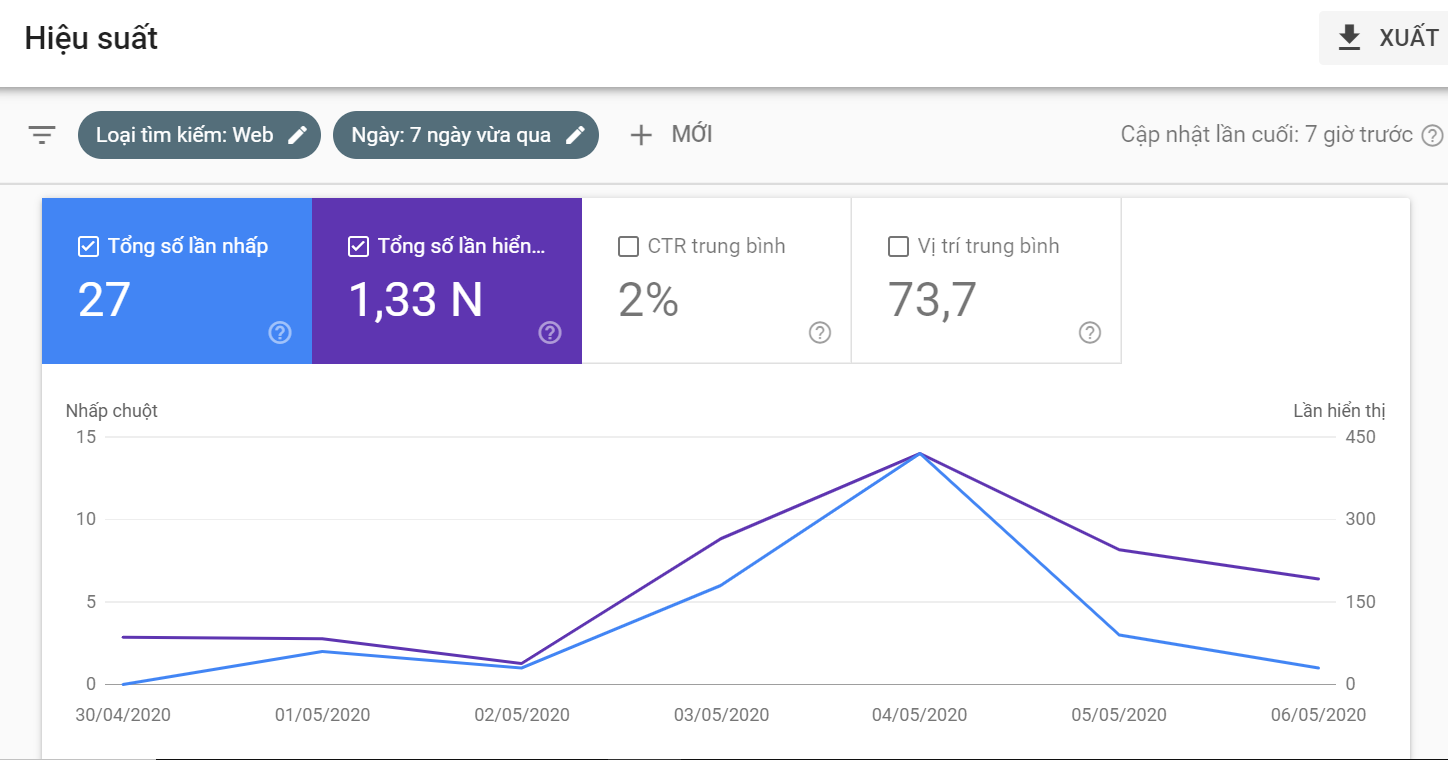Edit the Ngày: 7 ngày vừa qua filter
This screenshot has width=1448, height=760.
coord(466,135)
